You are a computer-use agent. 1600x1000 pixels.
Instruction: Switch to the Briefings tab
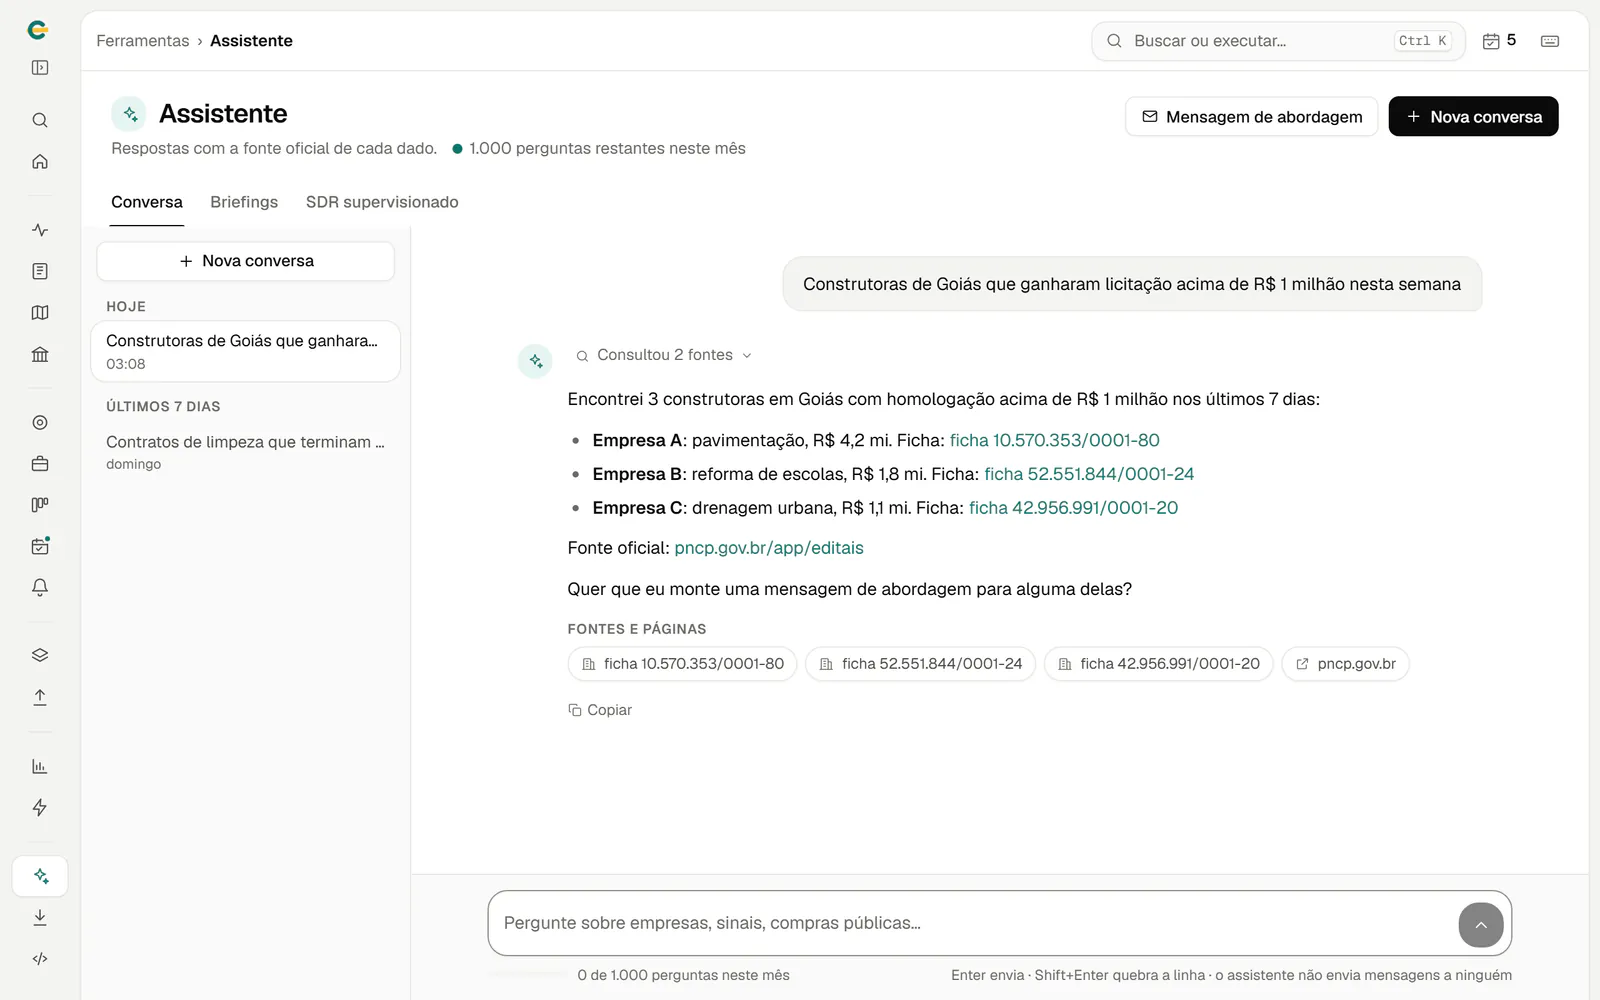coord(244,202)
